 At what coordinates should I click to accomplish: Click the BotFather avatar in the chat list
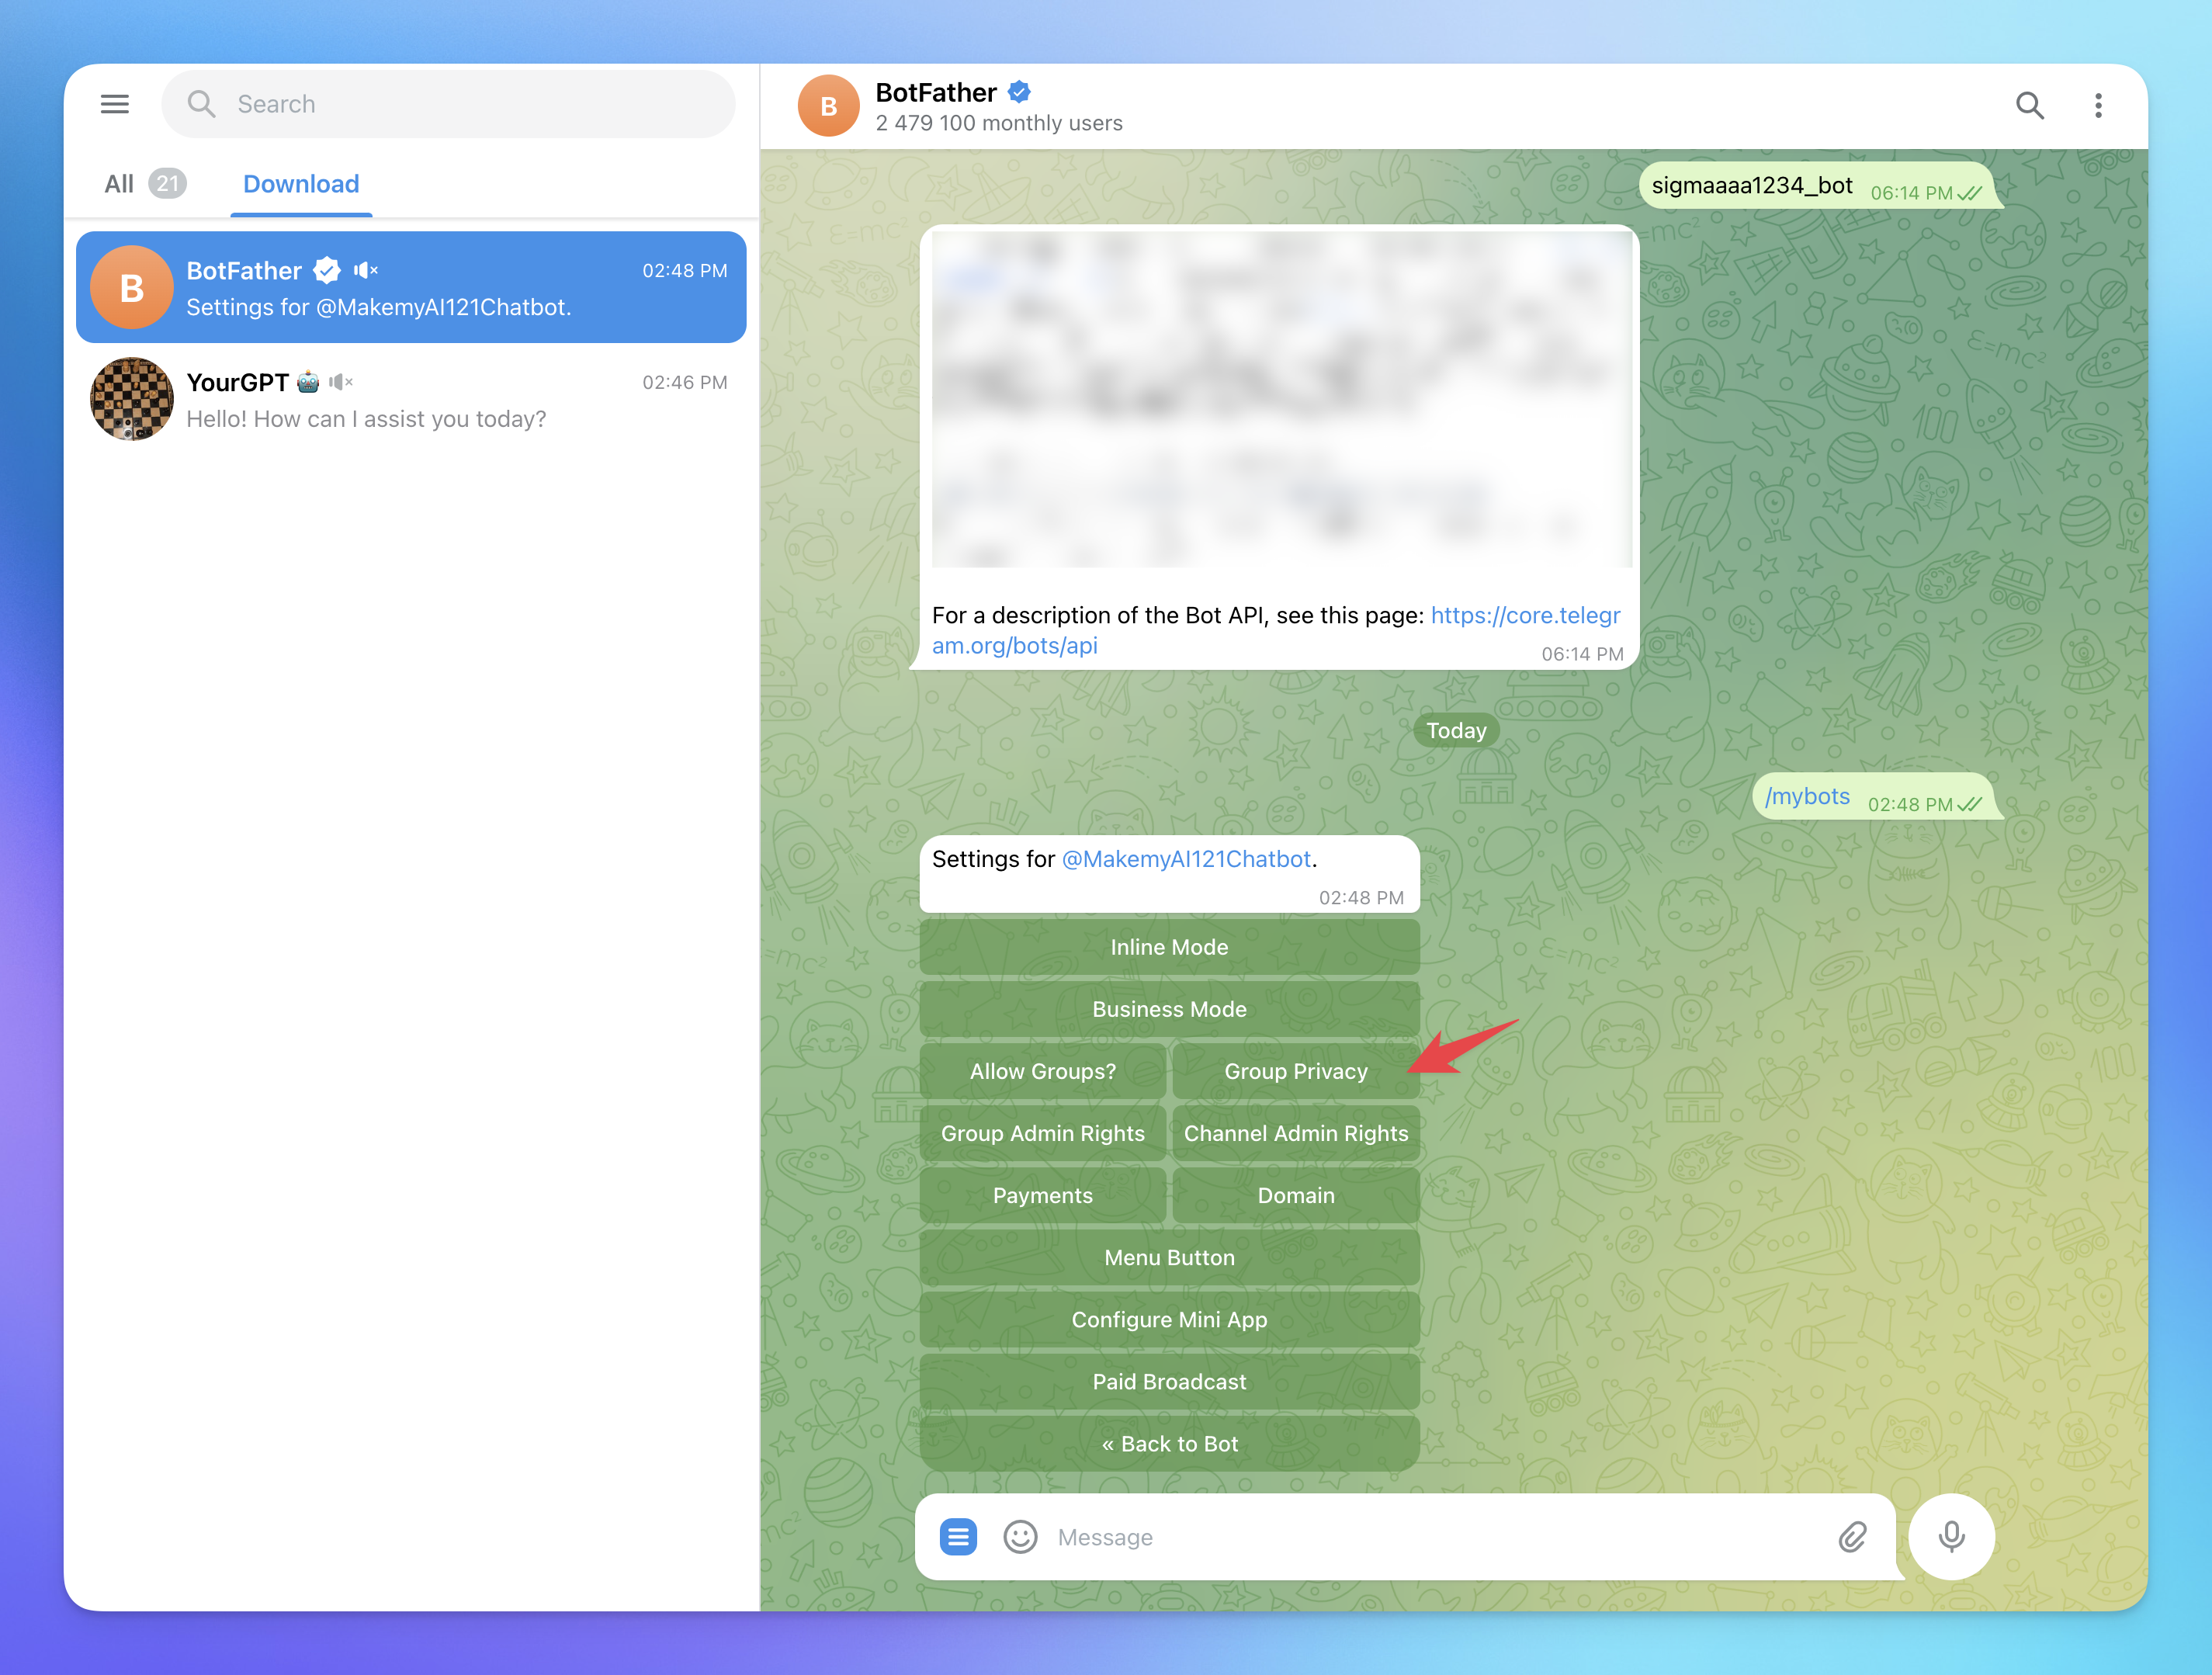pyautogui.click(x=131, y=288)
